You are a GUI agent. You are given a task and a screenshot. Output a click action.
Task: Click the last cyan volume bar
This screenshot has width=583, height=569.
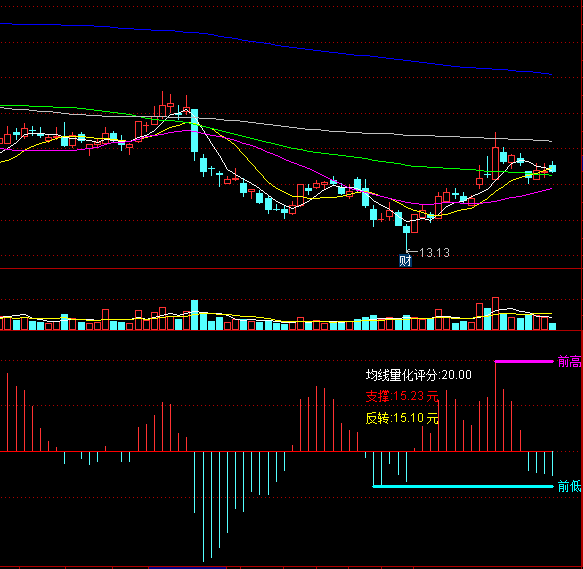(x=553, y=327)
